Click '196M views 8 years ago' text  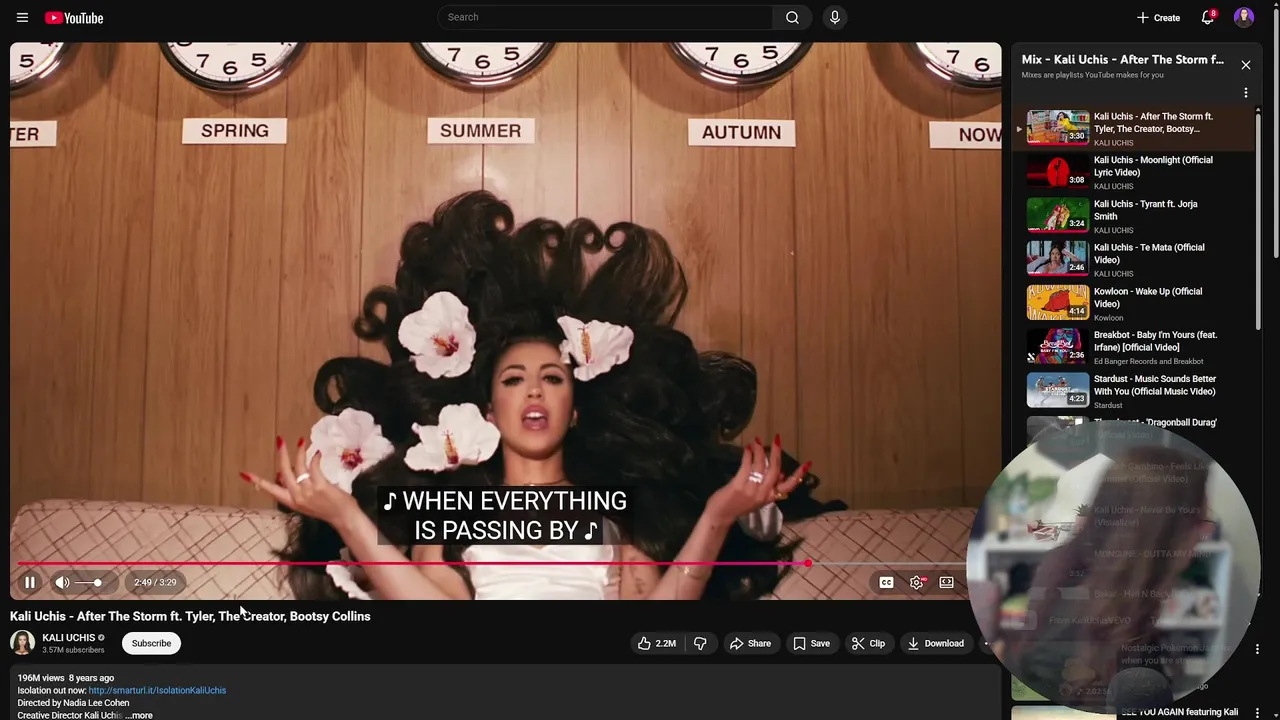[66, 678]
